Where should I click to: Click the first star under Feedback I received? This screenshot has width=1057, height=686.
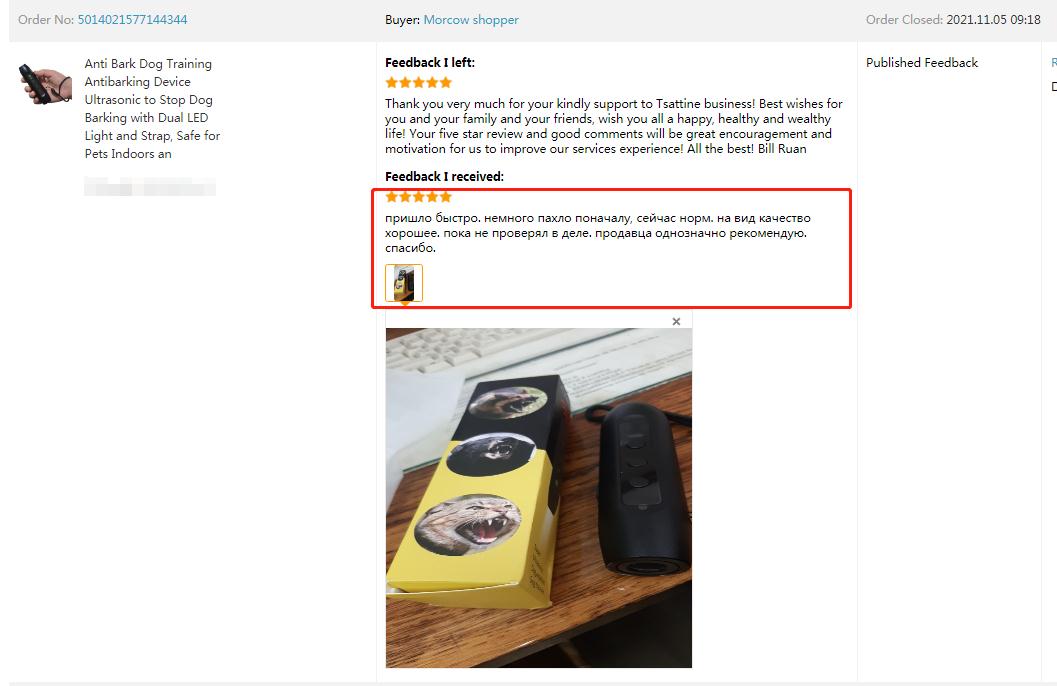[x=392, y=197]
